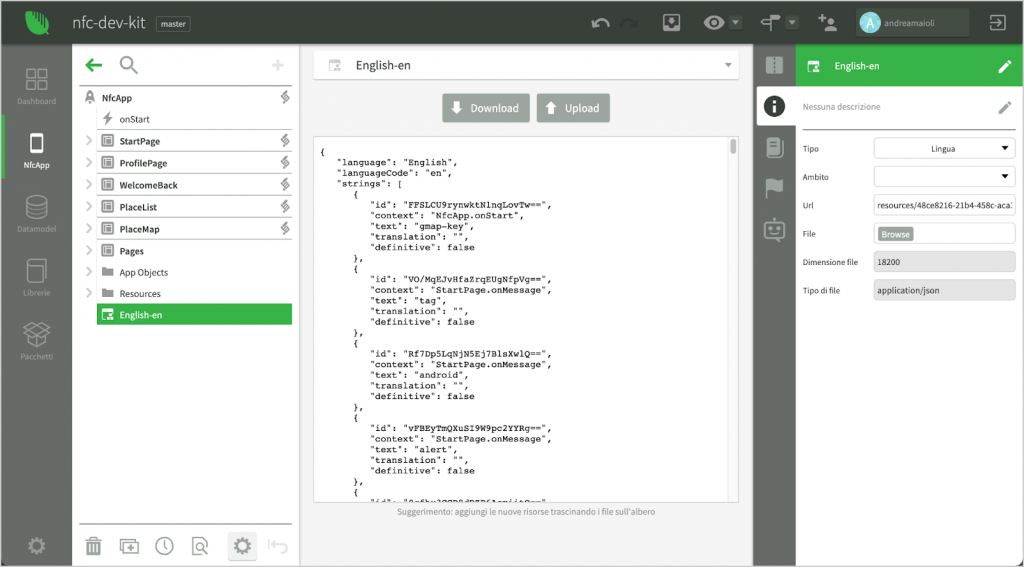Screen dimensions: 1024x567
Task: Click the add user icon
Action: (827, 23)
